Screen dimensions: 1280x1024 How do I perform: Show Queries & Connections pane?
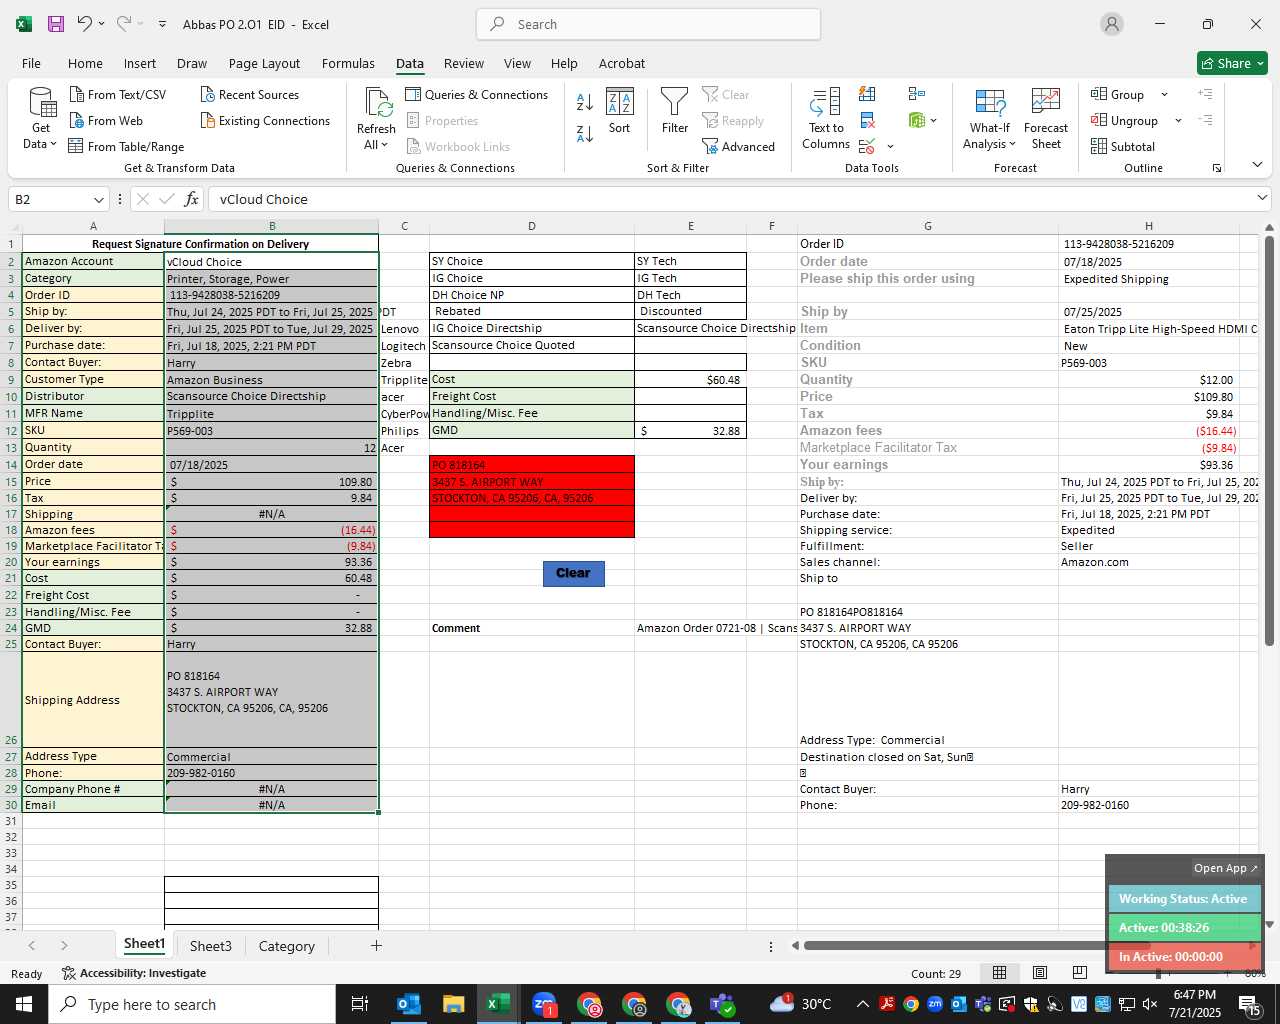[x=476, y=94]
